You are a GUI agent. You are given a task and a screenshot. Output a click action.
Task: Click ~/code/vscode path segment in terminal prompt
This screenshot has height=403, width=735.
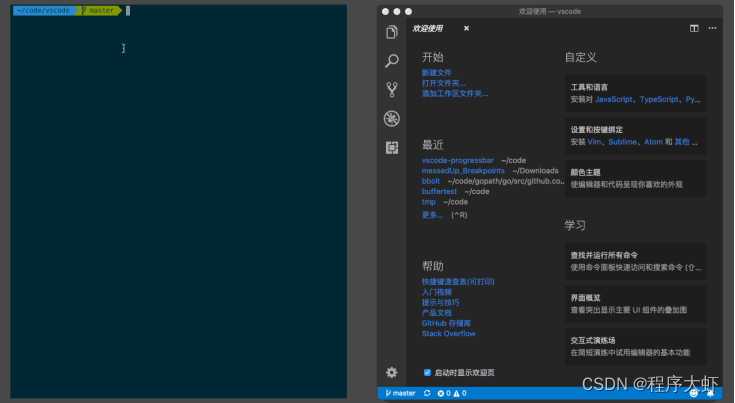pyautogui.click(x=43, y=10)
